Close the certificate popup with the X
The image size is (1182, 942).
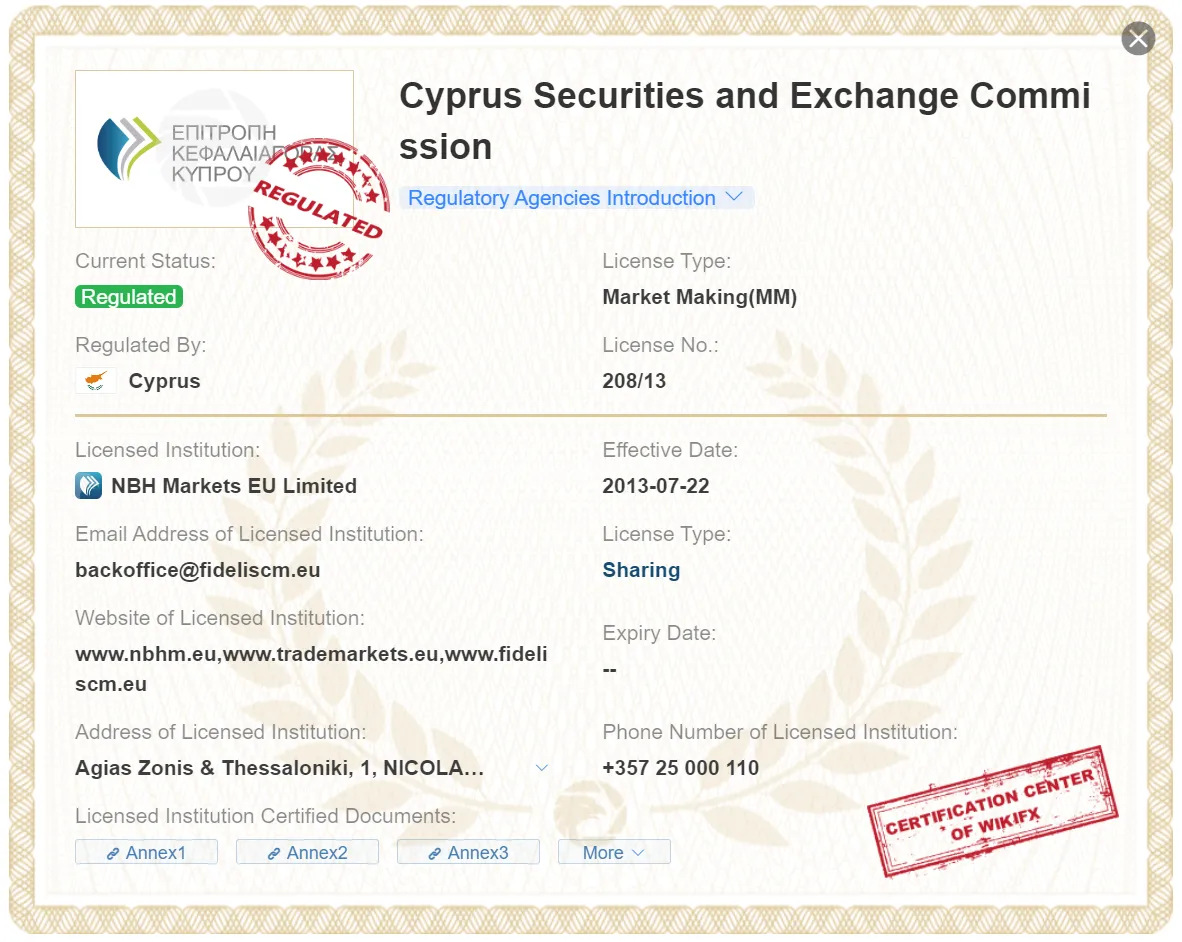pyautogui.click(x=1138, y=38)
